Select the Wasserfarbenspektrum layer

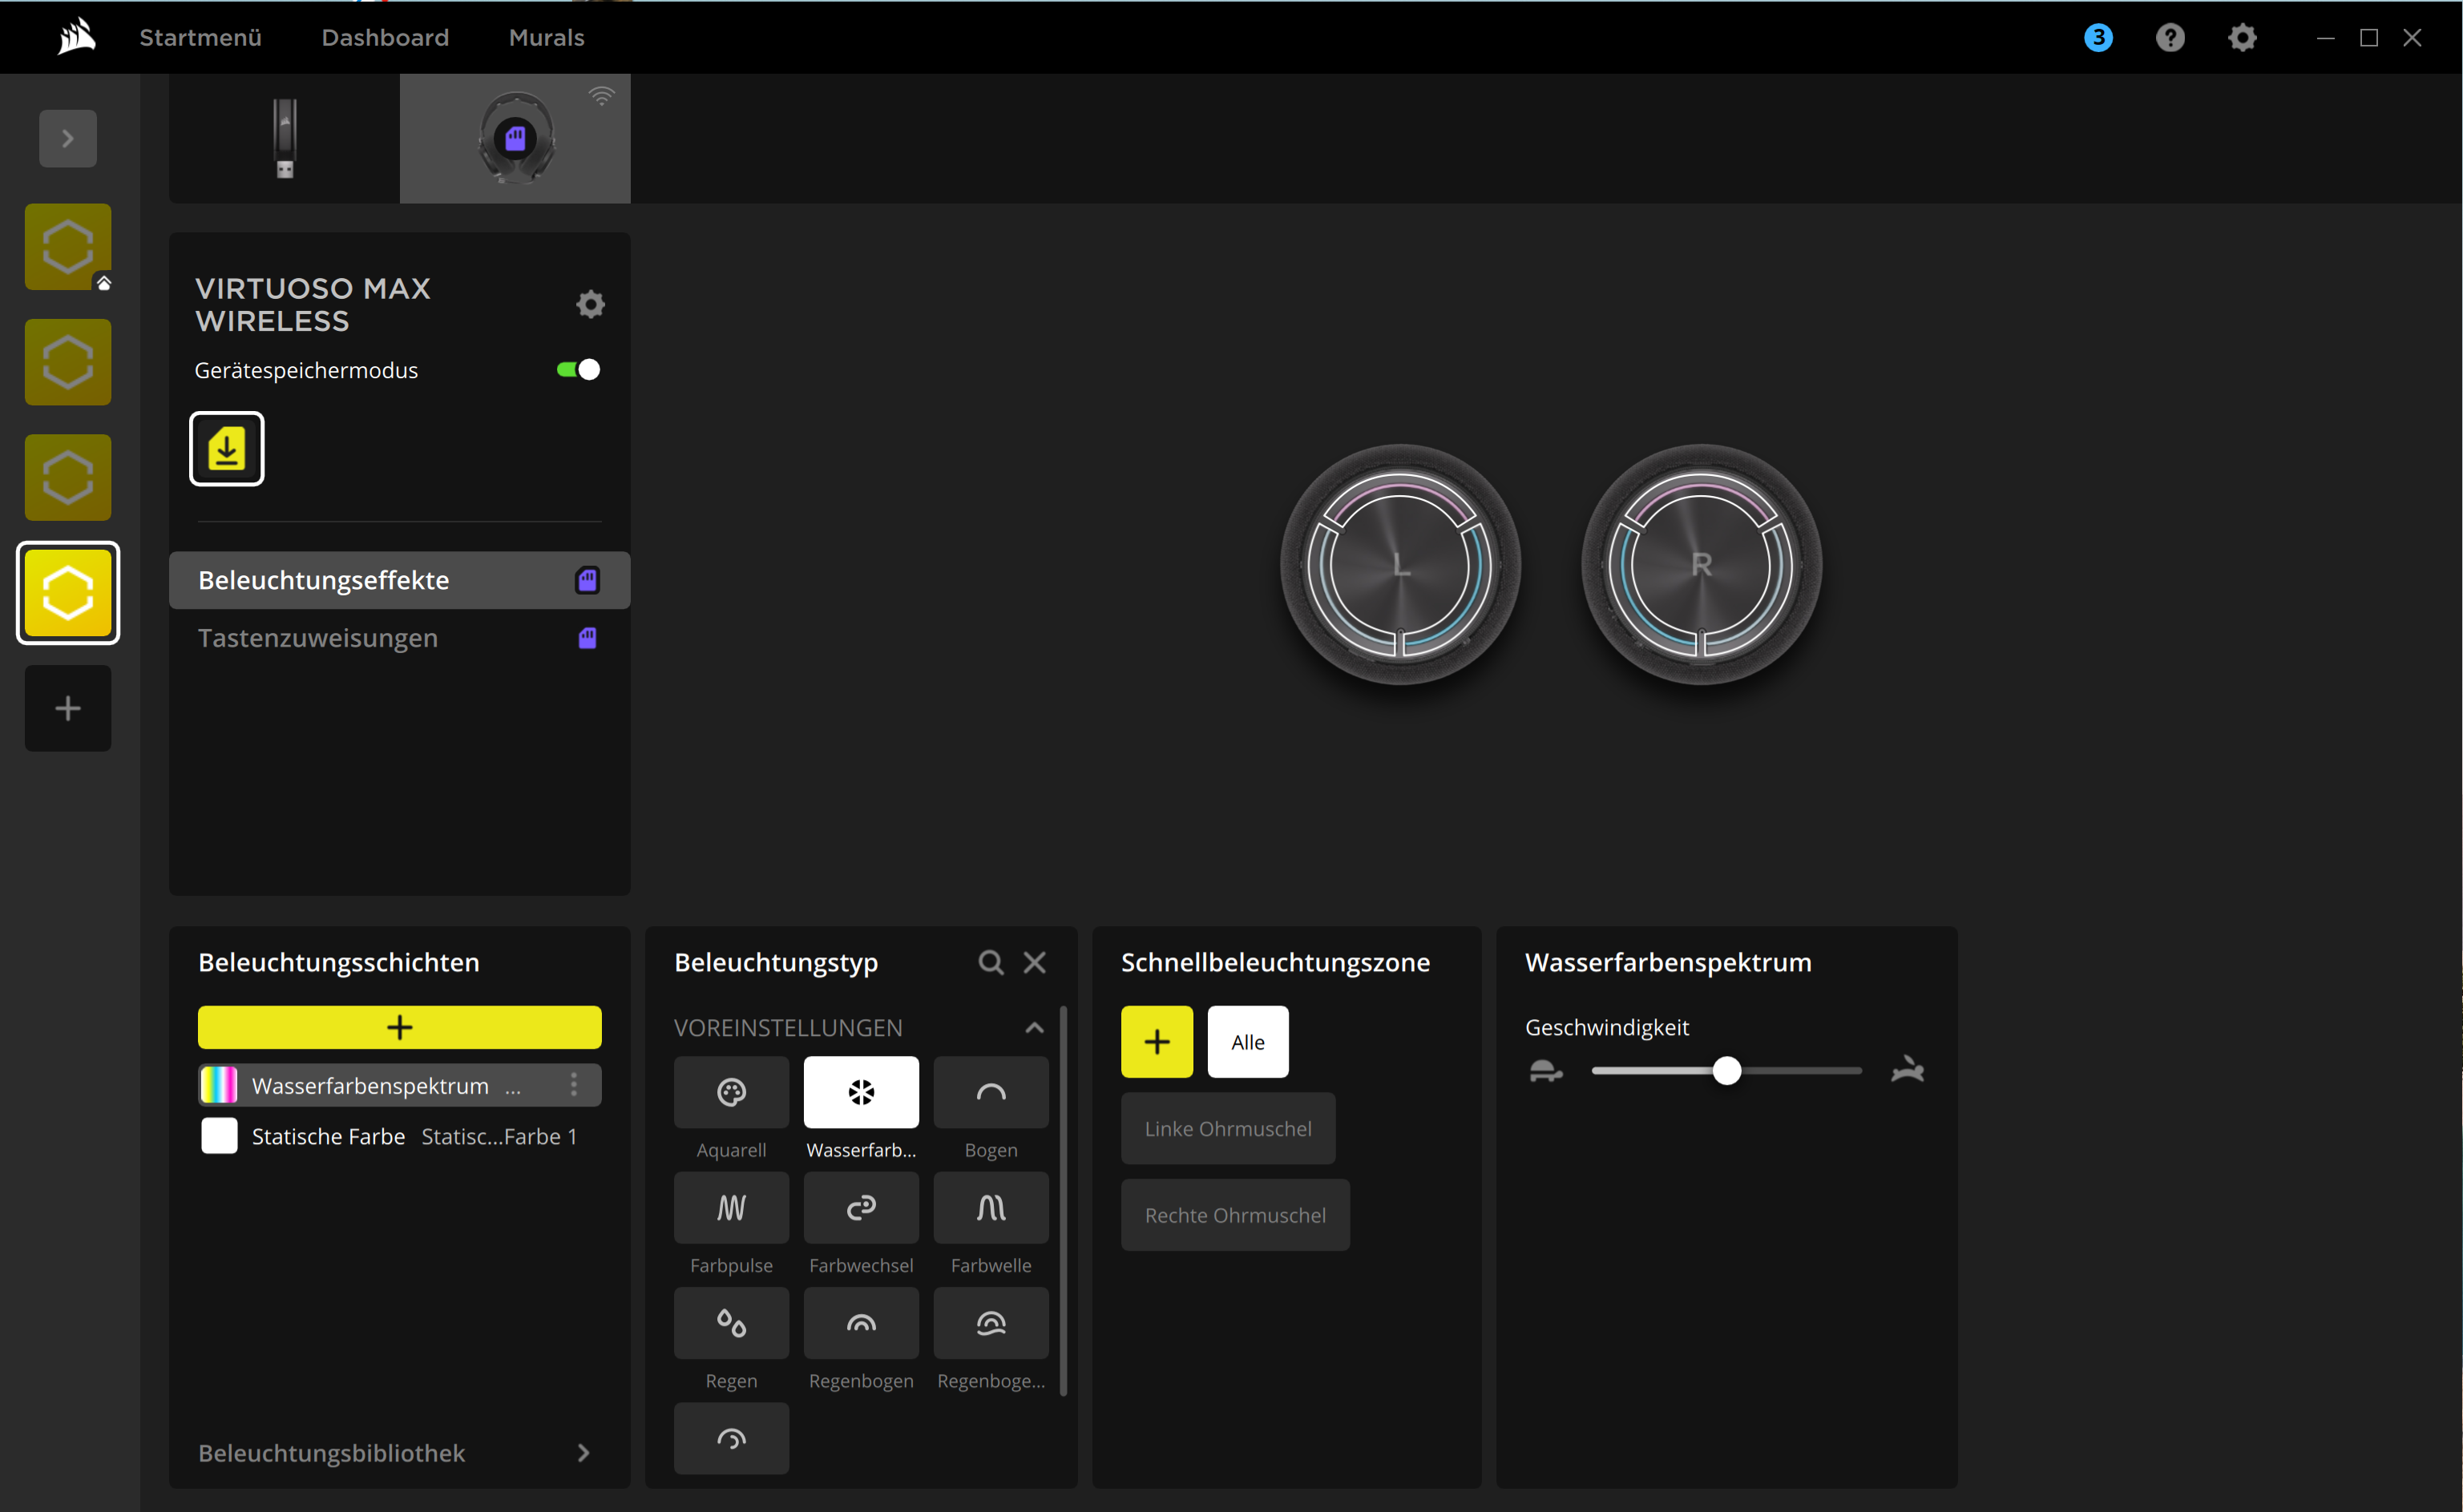tap(400, 1085)
